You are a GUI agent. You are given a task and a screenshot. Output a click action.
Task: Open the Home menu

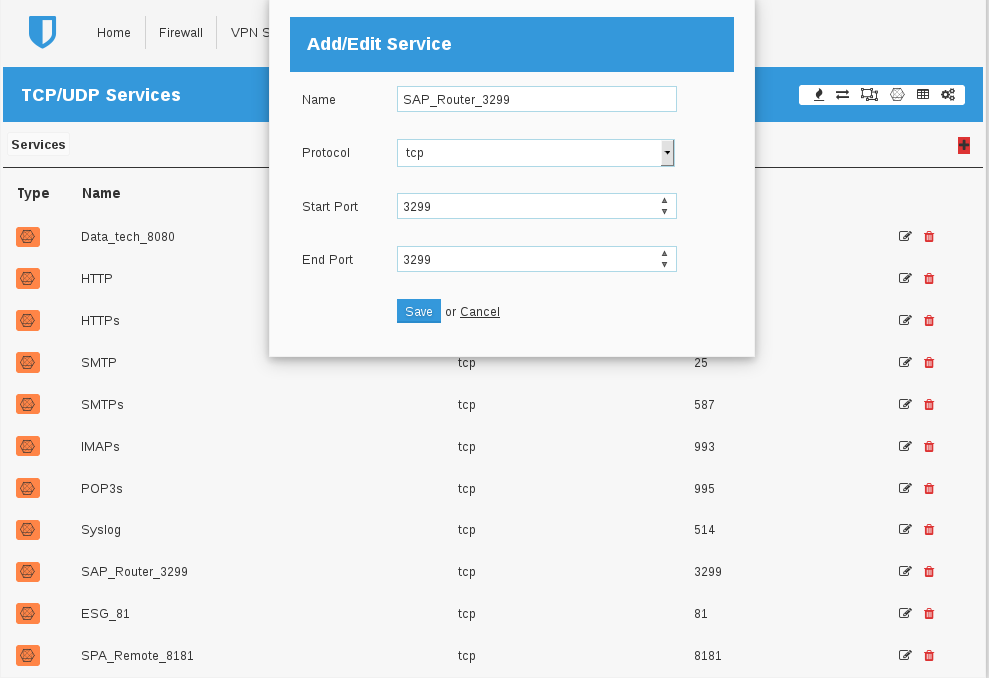coord(114,33)
